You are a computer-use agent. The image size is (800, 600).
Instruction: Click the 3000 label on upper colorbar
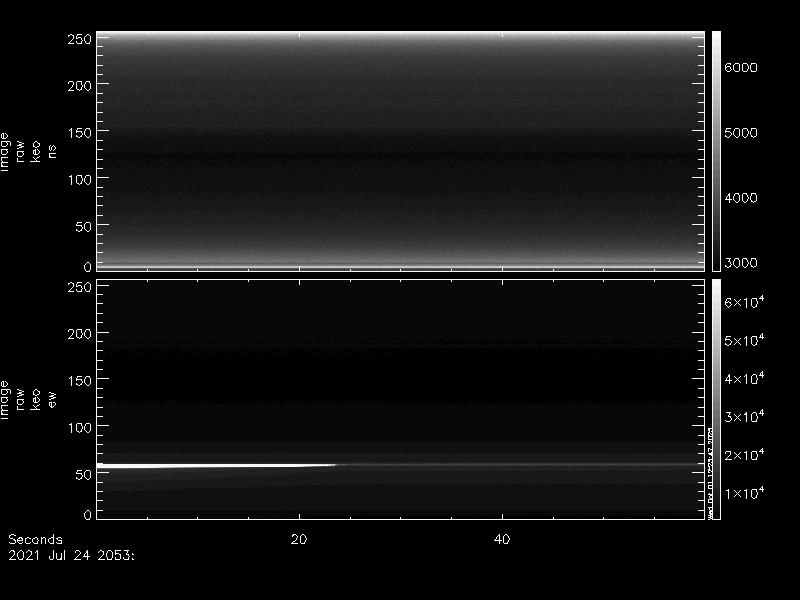click(x=741, y=263)
